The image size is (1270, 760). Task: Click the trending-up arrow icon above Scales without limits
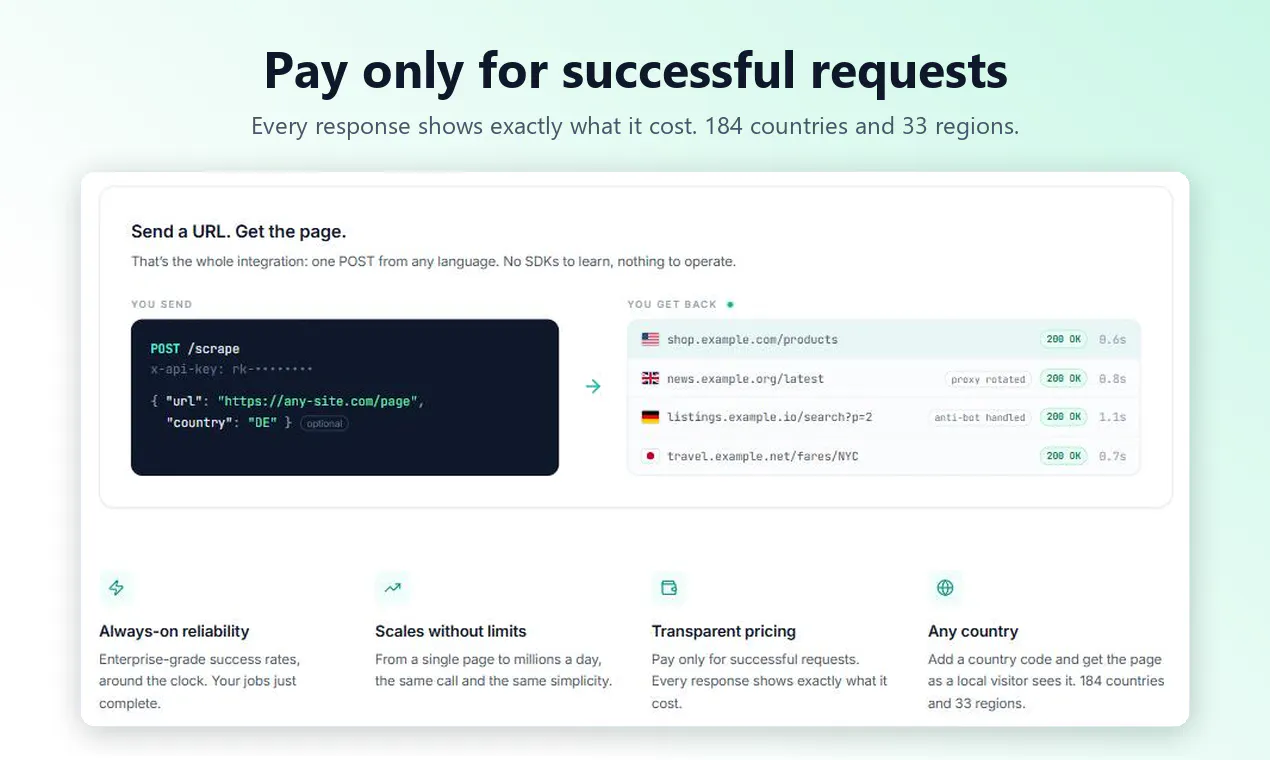coord(392,588)
